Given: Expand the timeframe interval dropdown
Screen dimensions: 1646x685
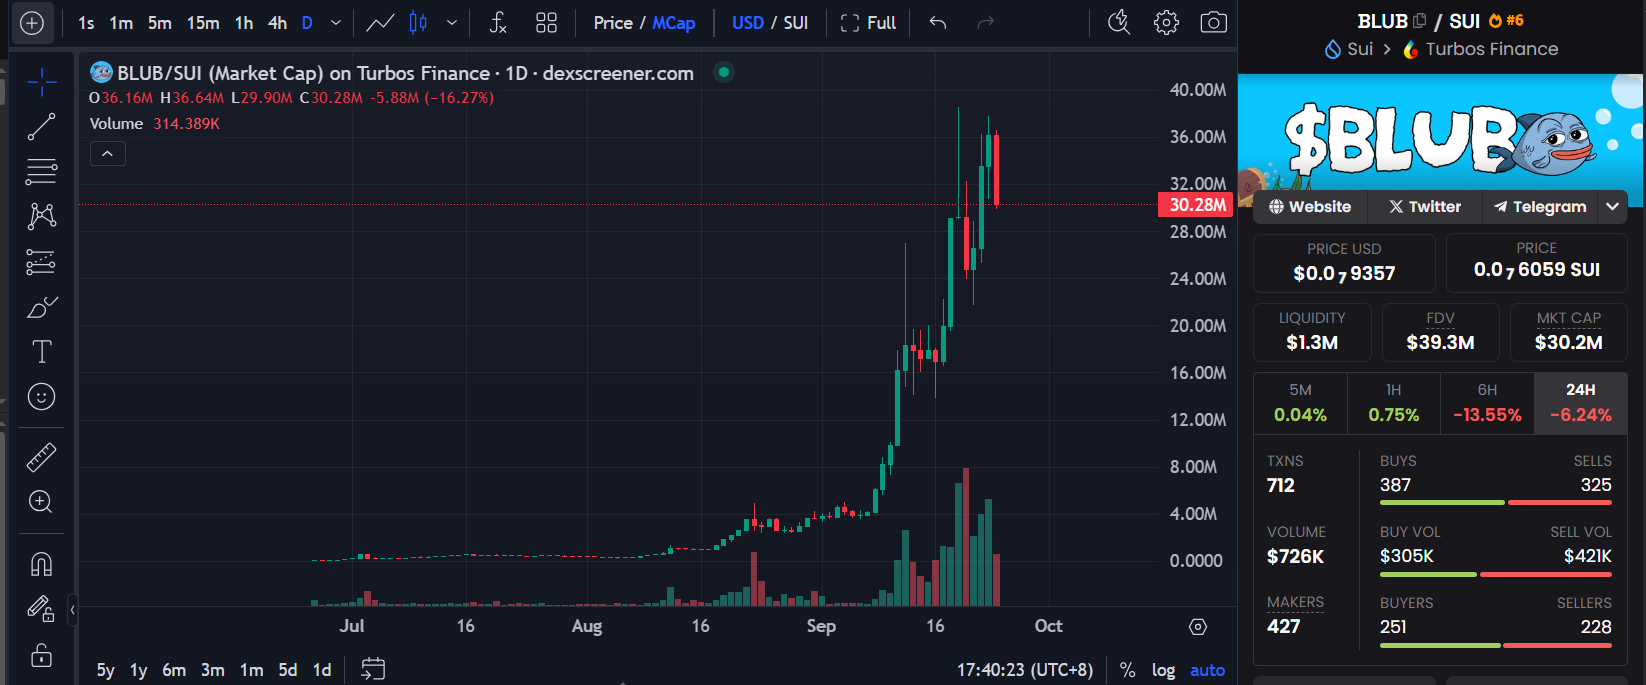Looking at the screenshot, I should click(336, 23).
